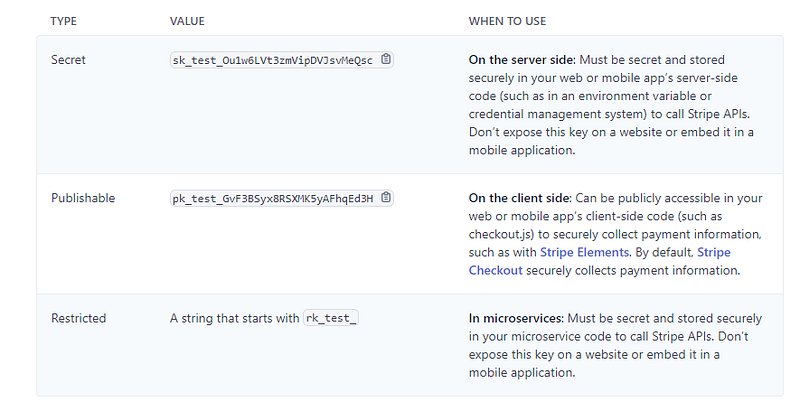Copy the secret test key via clipboard icon

tap(386, 59)
